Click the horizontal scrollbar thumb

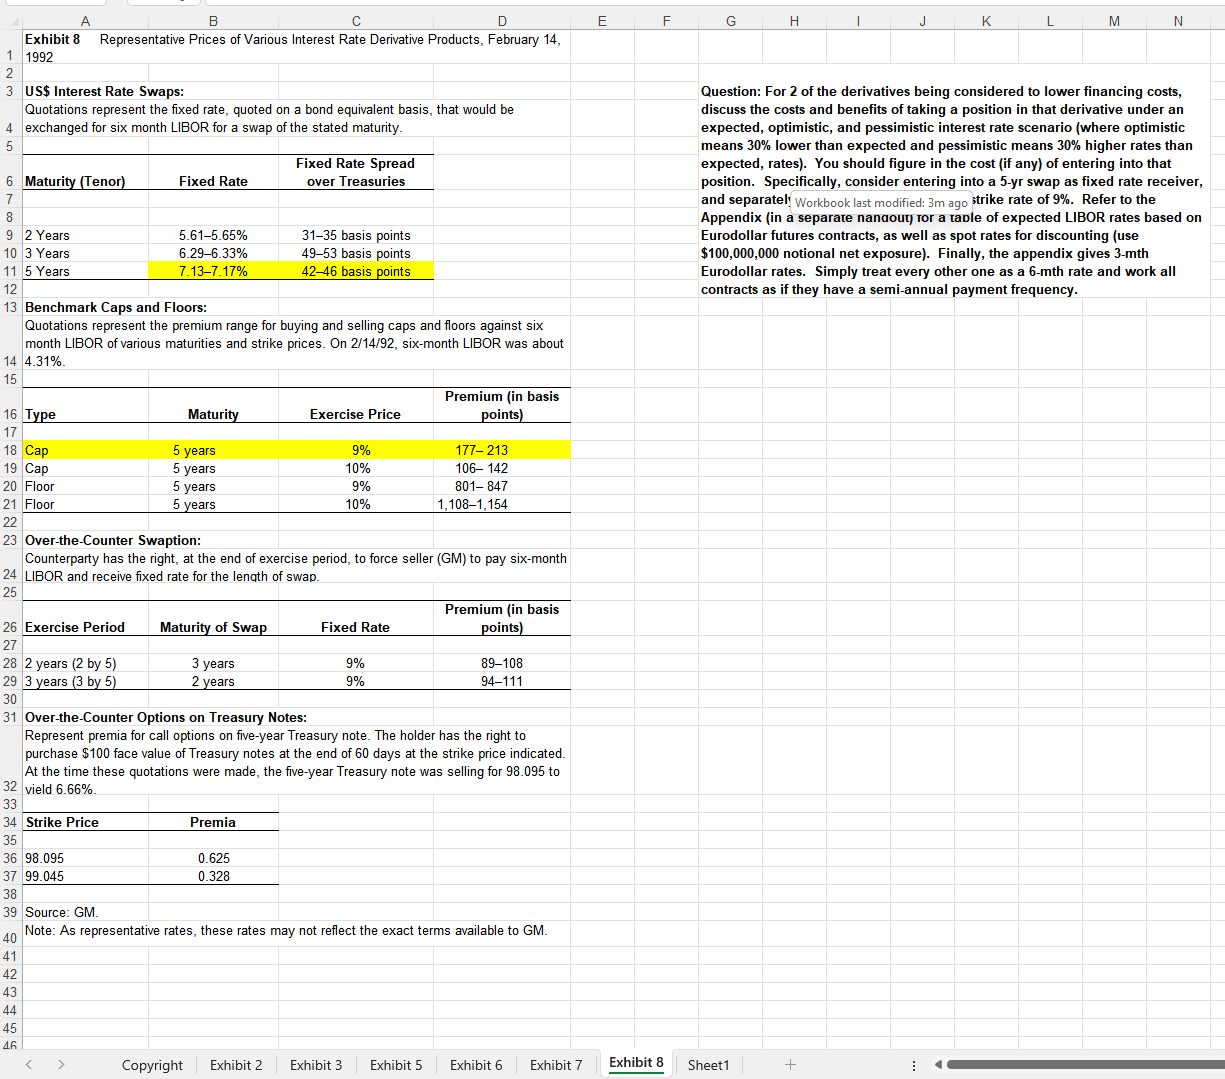coord(1085,1065)
